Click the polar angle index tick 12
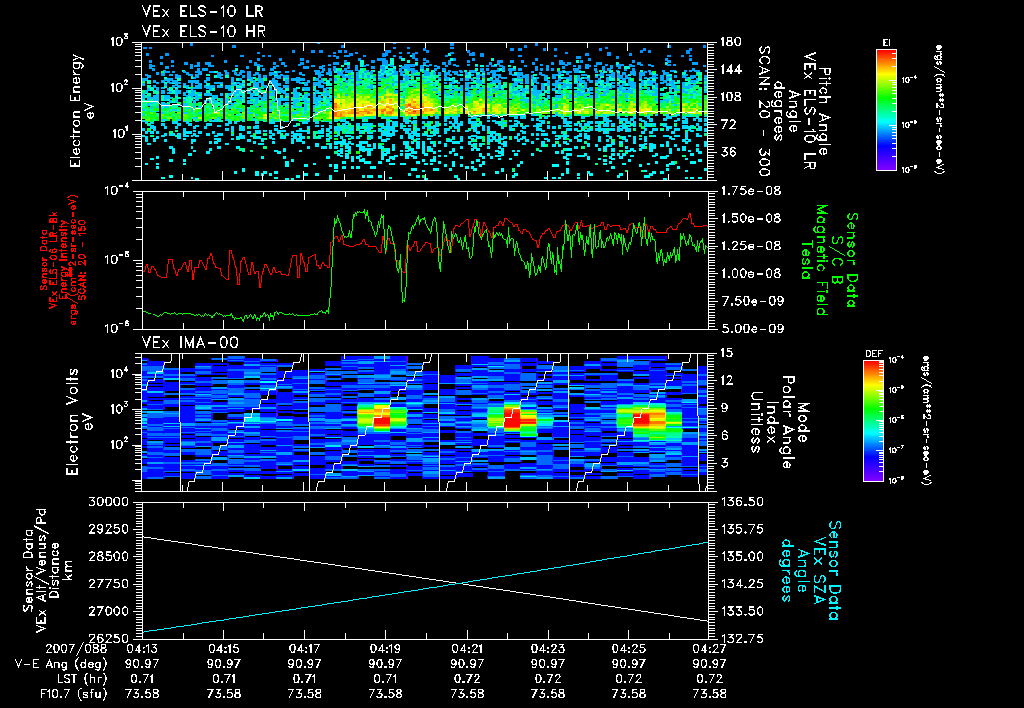Screen dimensions: 1024x708 (727, 381)
